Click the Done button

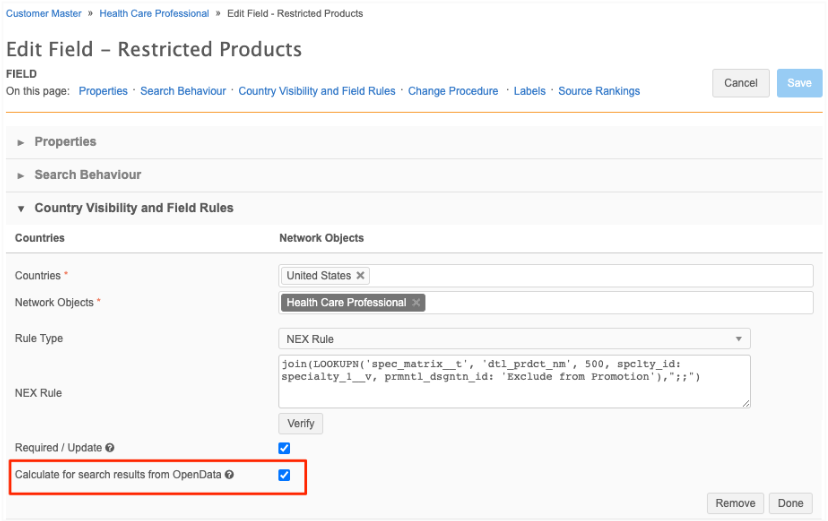coord(790,503)
